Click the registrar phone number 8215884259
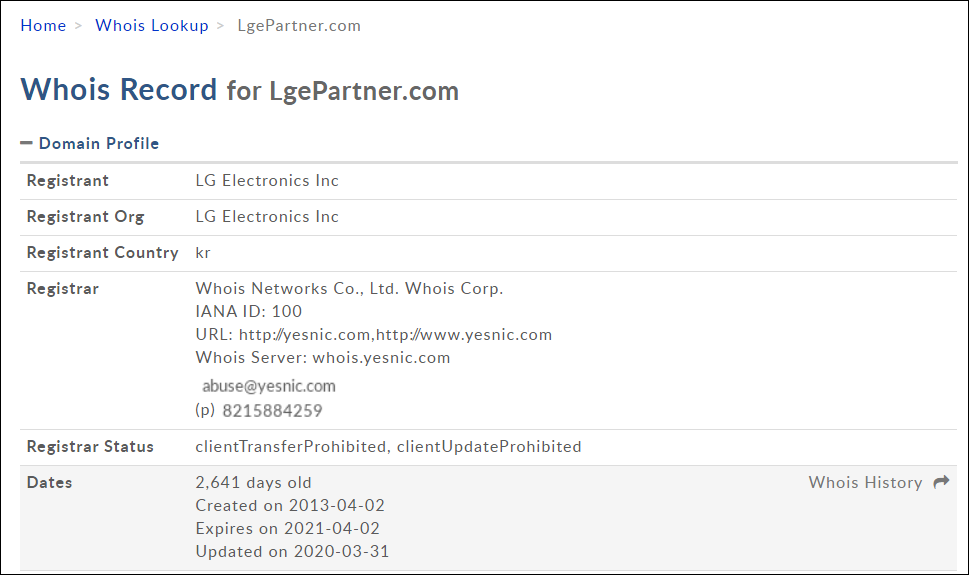The image size is (969, 575). coord(272,411)
